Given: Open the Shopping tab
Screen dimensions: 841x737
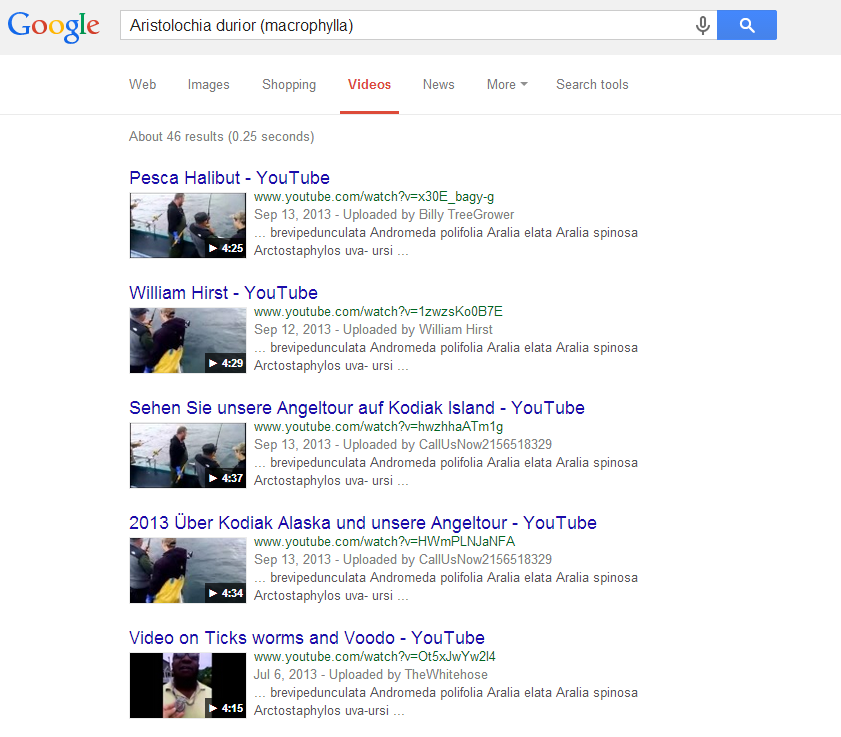Looking at the screenshot, I should click(x=289, y=85).
